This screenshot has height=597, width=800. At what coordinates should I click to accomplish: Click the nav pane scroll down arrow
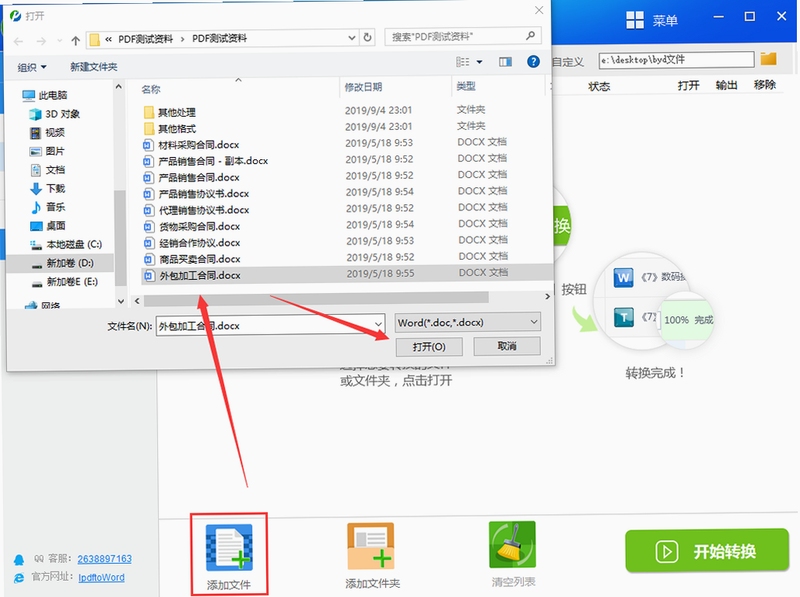[x=120, y=301]
